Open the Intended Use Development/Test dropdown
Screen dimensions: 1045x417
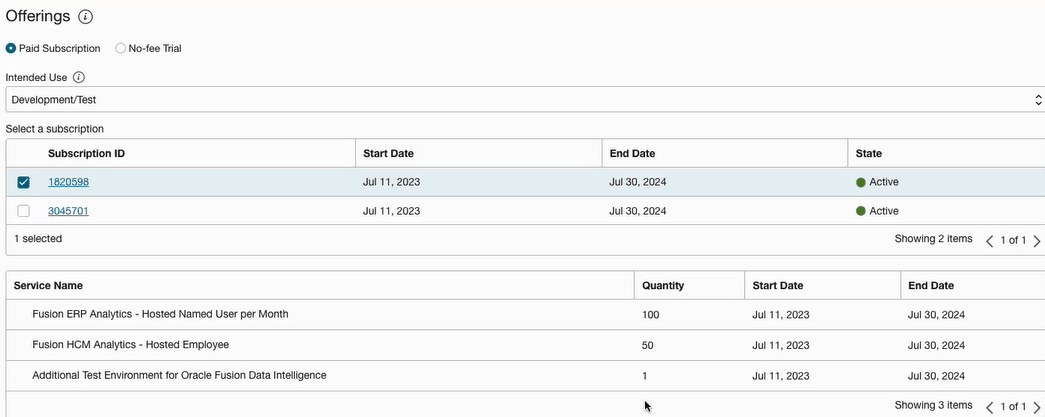point(525,100)
